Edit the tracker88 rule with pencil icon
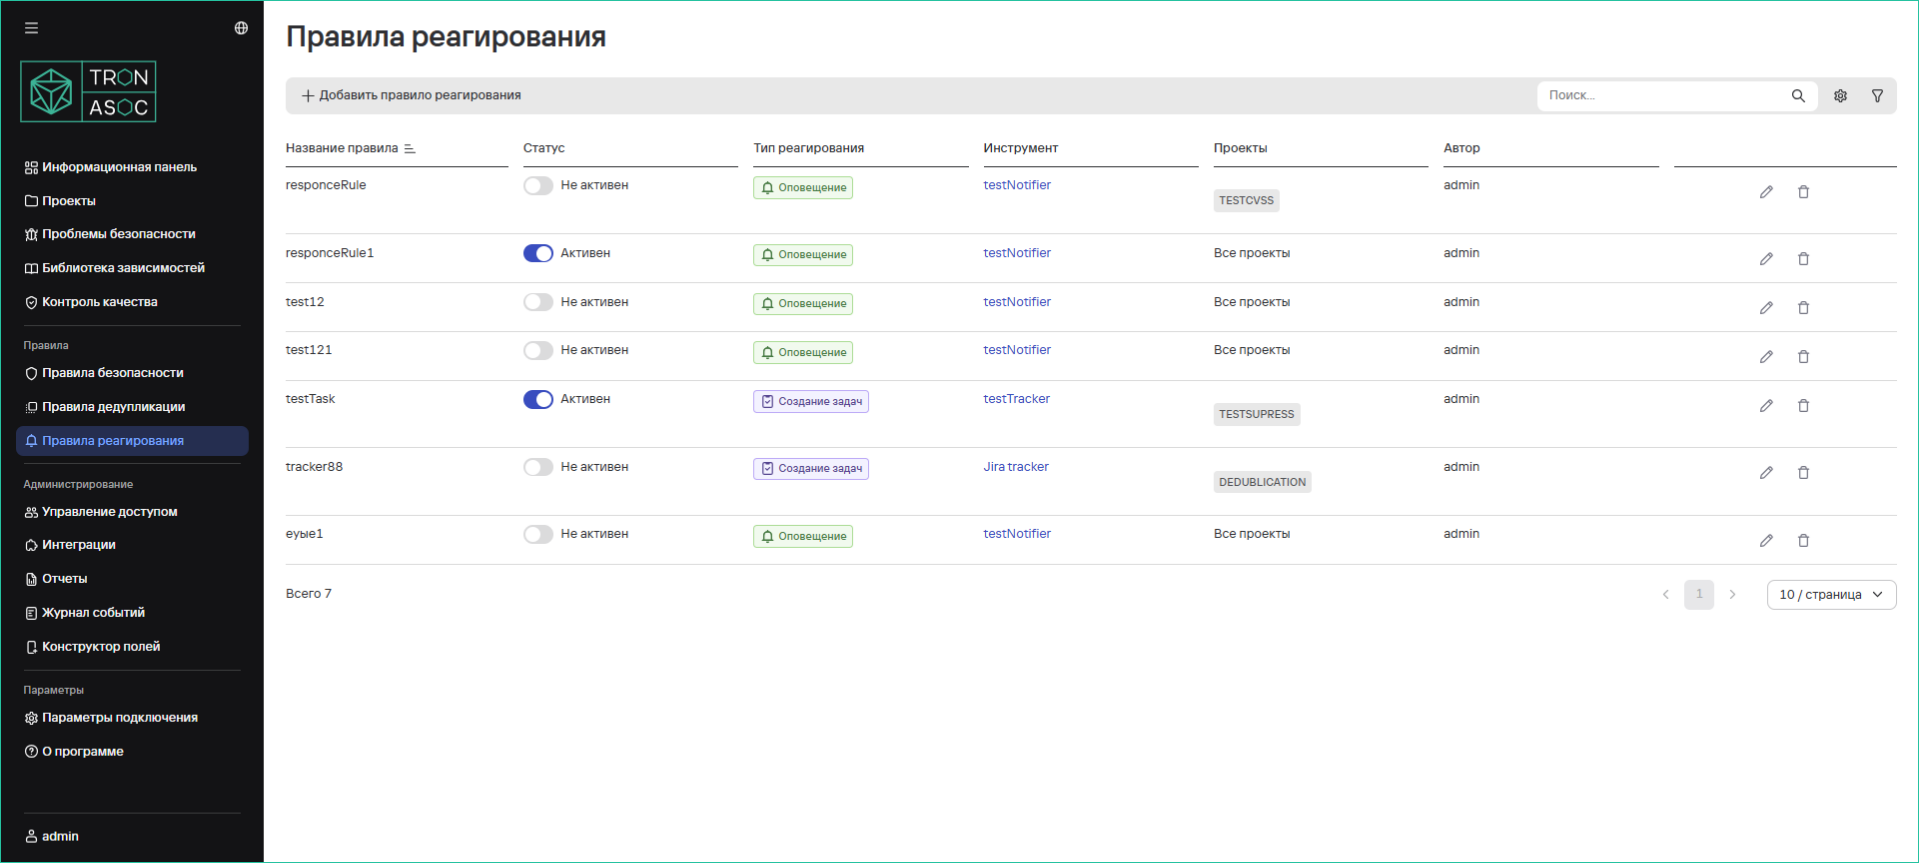 click(x=1766, y=473)
